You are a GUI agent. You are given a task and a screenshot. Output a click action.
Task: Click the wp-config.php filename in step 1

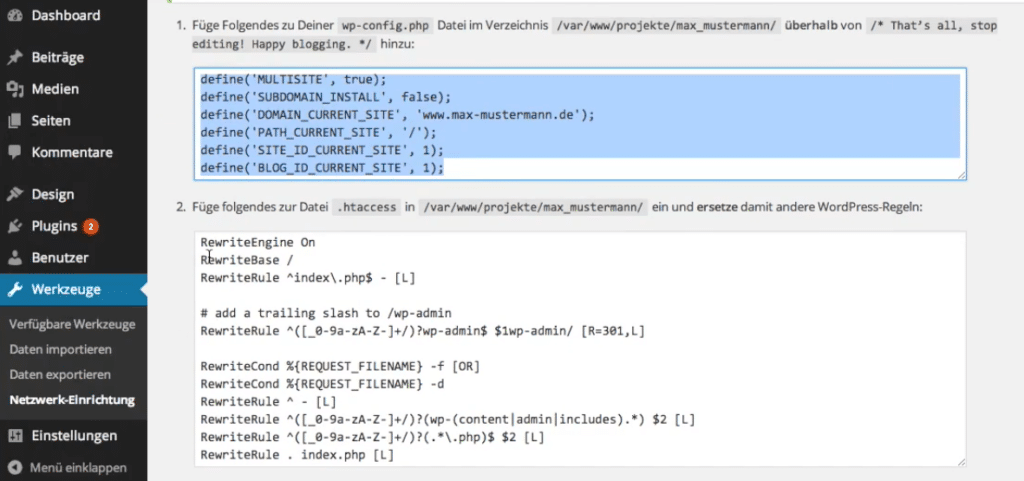[386, 27]
